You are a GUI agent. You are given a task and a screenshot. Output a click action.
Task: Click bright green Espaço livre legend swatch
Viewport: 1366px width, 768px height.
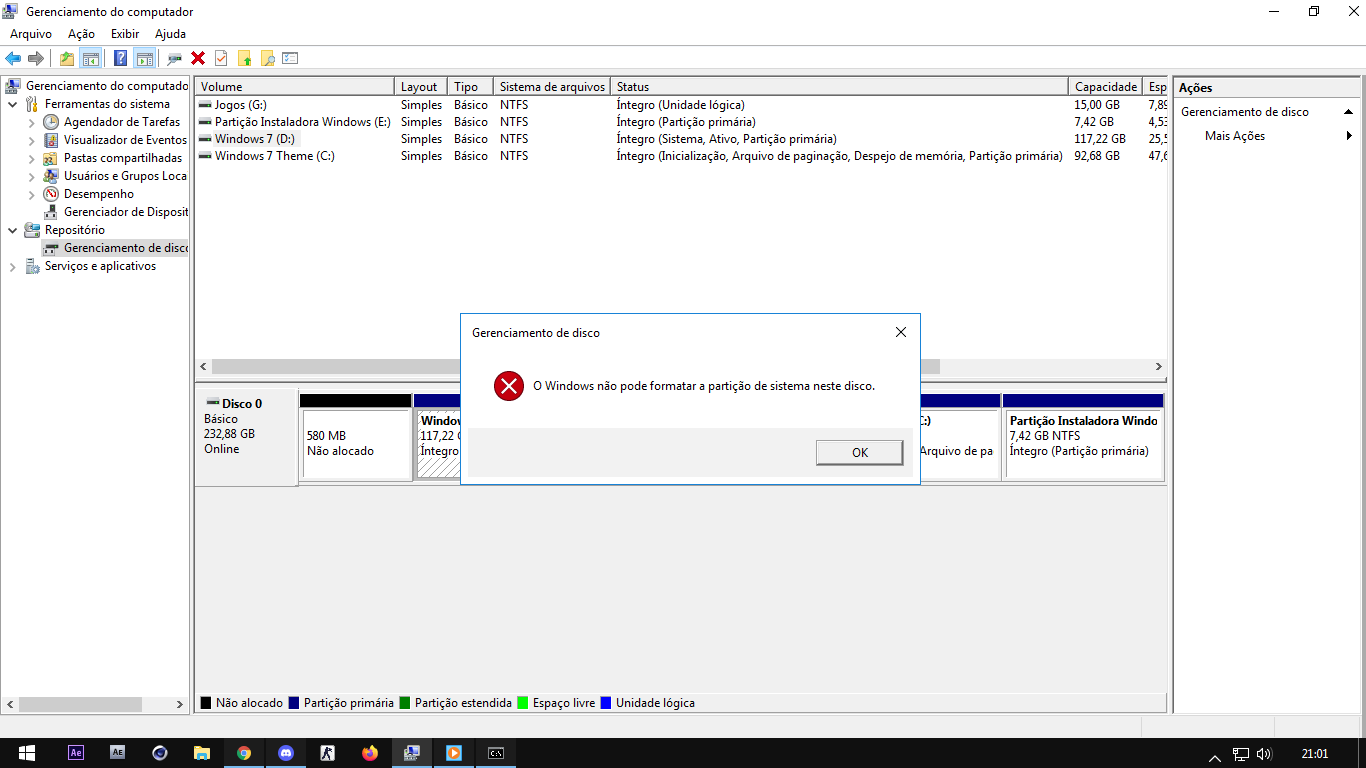[x=523, y=703]
